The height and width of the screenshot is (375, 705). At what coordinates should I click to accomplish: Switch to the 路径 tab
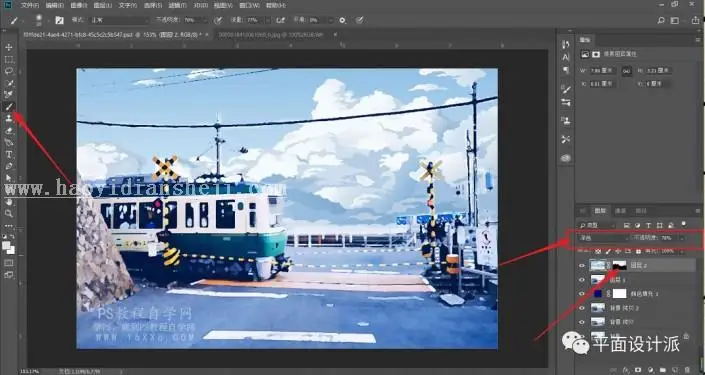tap(641, 210)
